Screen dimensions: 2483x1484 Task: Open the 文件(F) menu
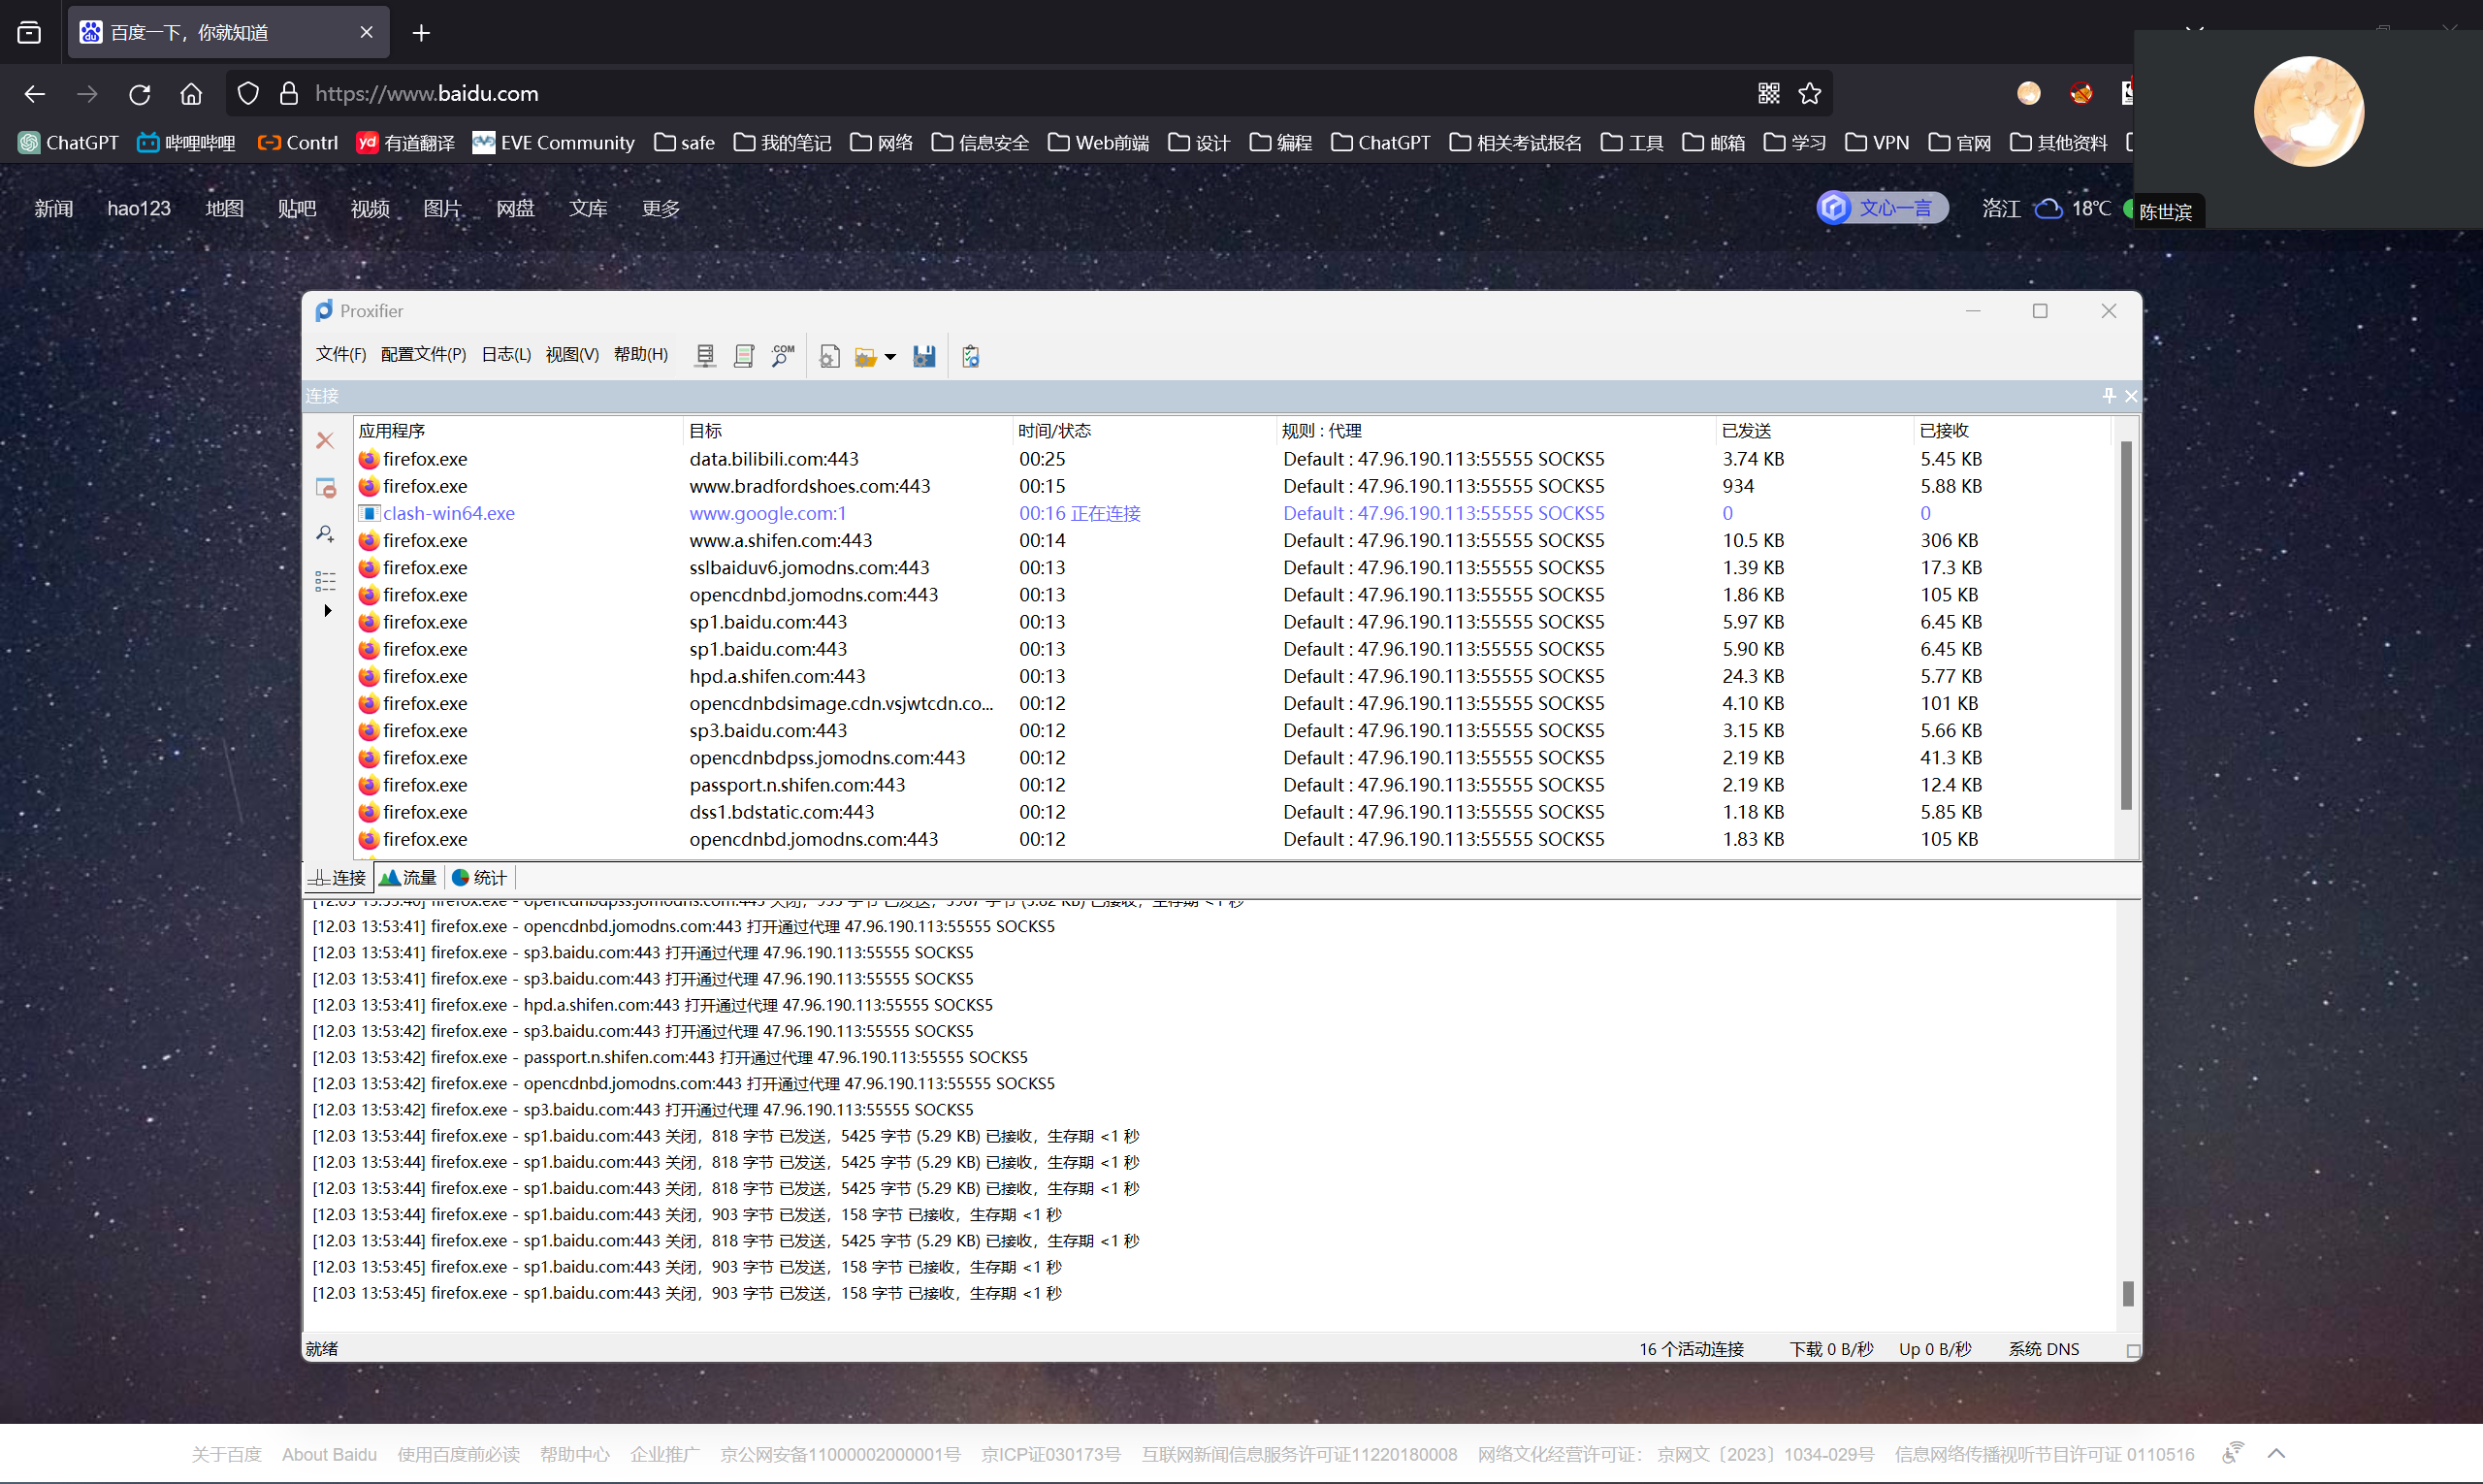tap(341, 354)
